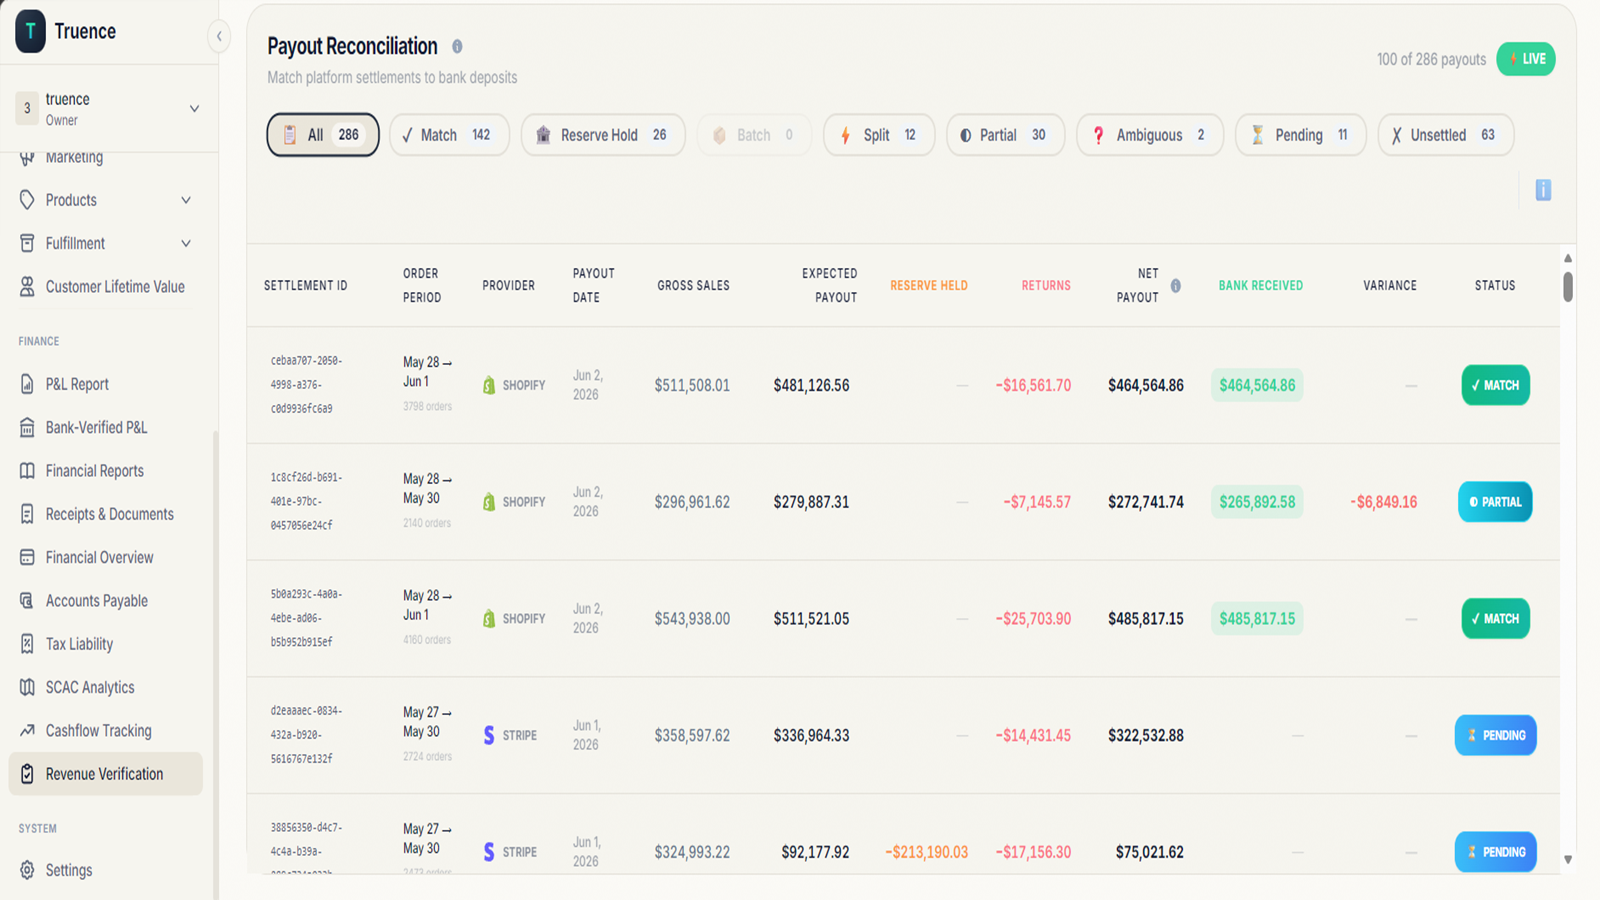Expand the Fulfillment menu chevron
Viewport: 1600px width, 900px height.
click(x=186, y=244)
